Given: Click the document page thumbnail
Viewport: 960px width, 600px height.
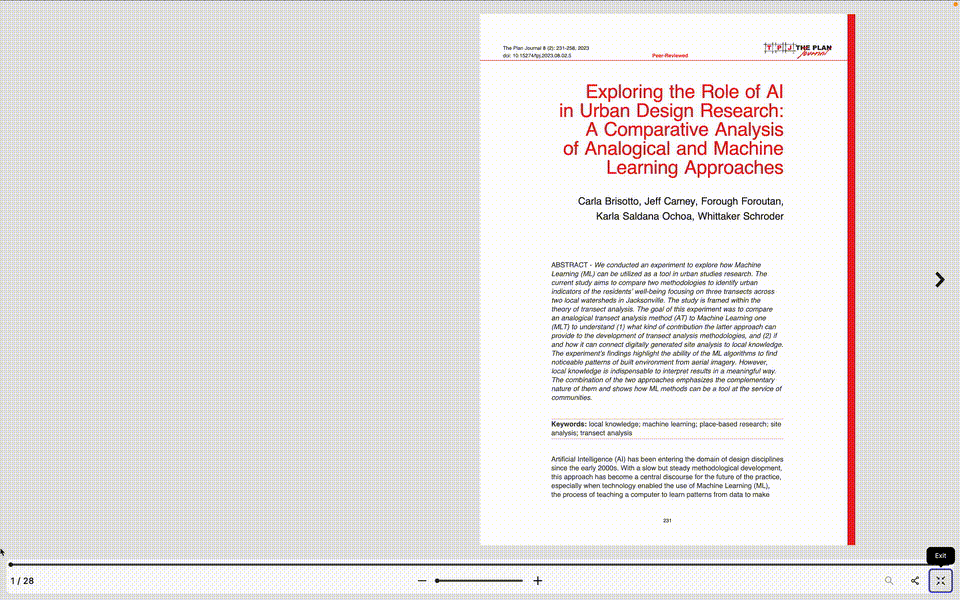Looking at the screenshot, I should point(667,279).
